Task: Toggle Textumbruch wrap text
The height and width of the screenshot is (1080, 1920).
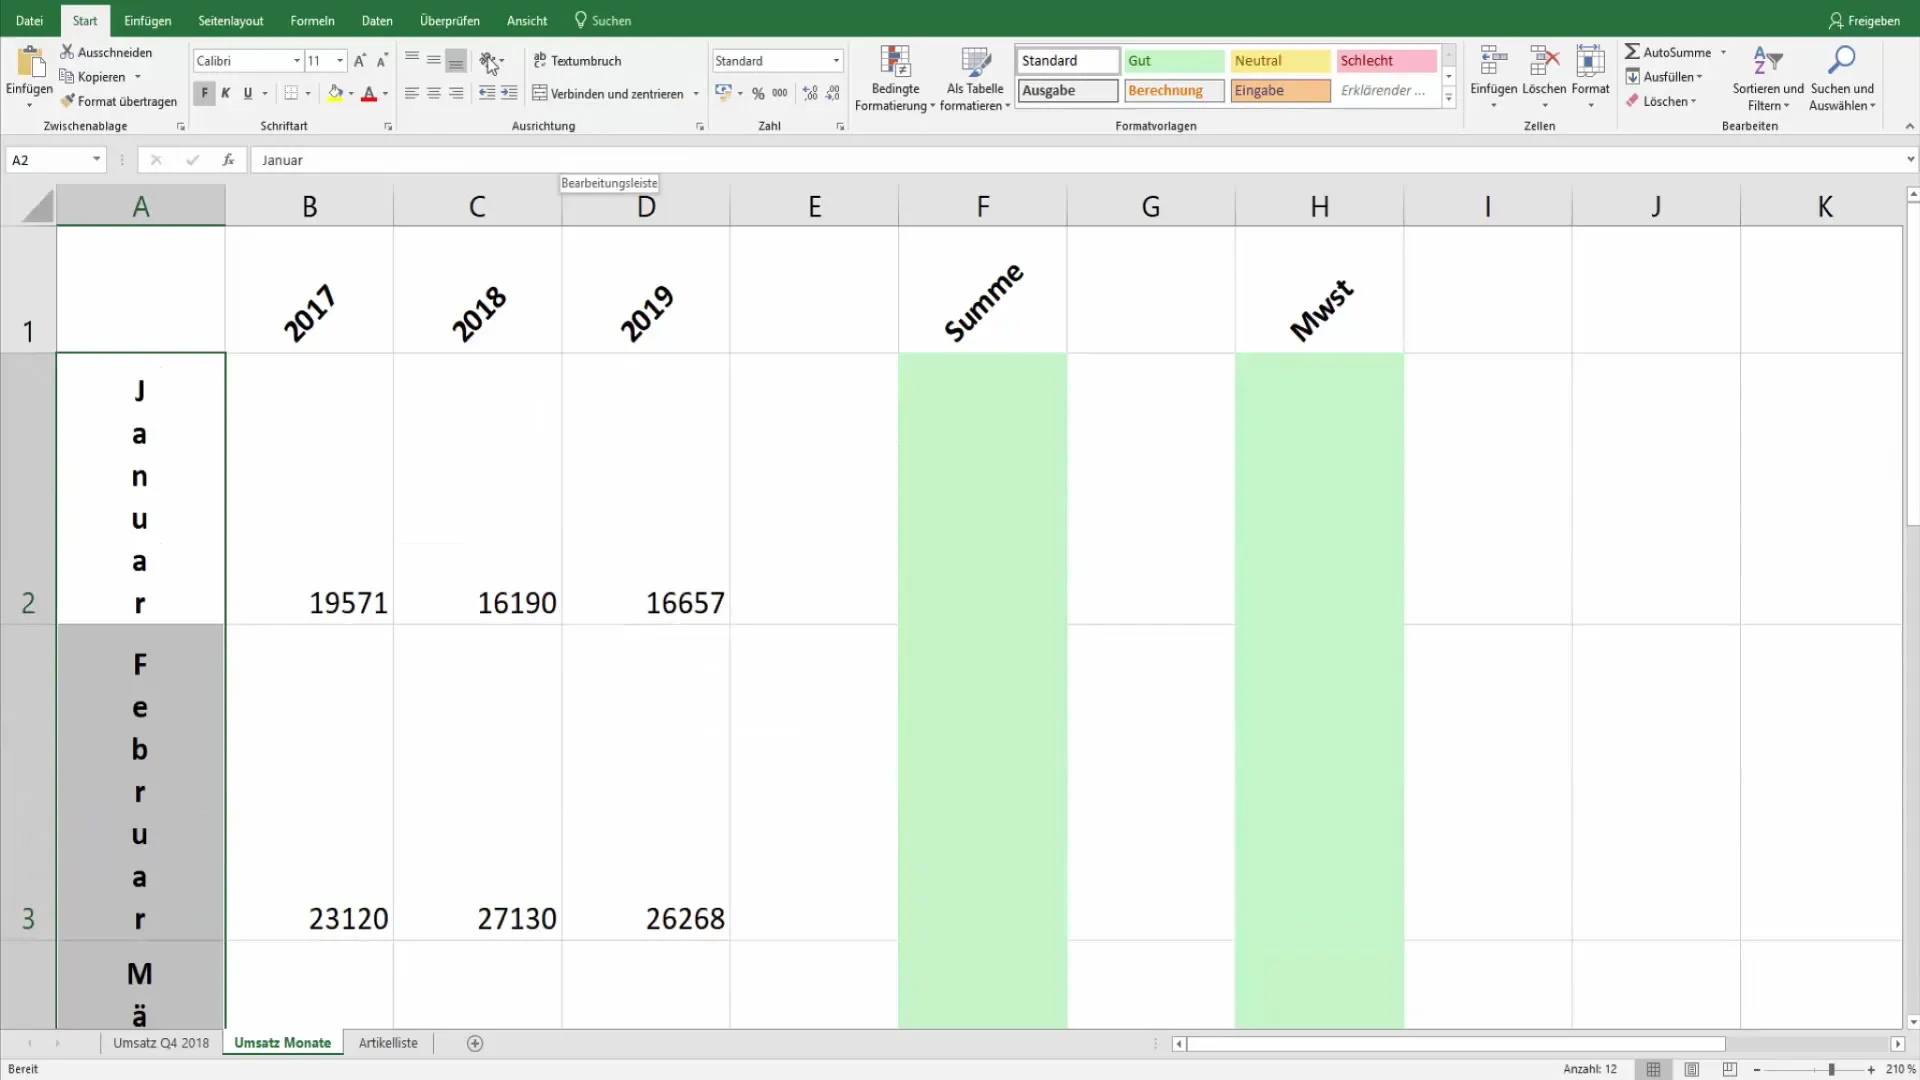Action: [577, 61]
